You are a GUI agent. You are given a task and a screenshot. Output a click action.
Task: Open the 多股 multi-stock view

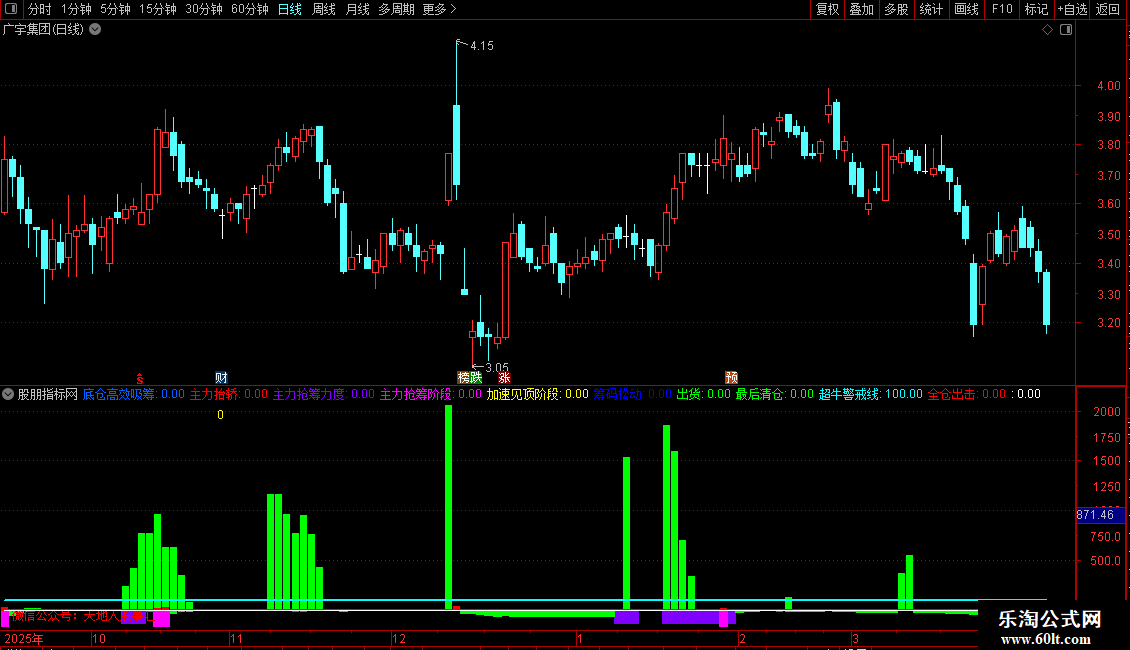pyautogui.click(x=896, y=9)
